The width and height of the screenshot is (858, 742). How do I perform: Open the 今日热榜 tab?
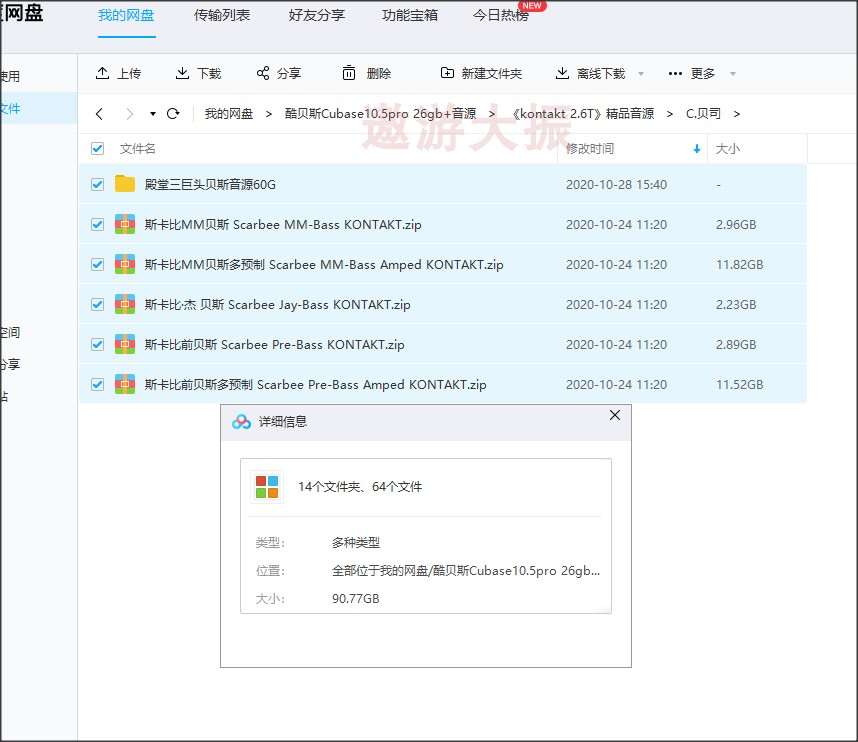coord(501,15)
